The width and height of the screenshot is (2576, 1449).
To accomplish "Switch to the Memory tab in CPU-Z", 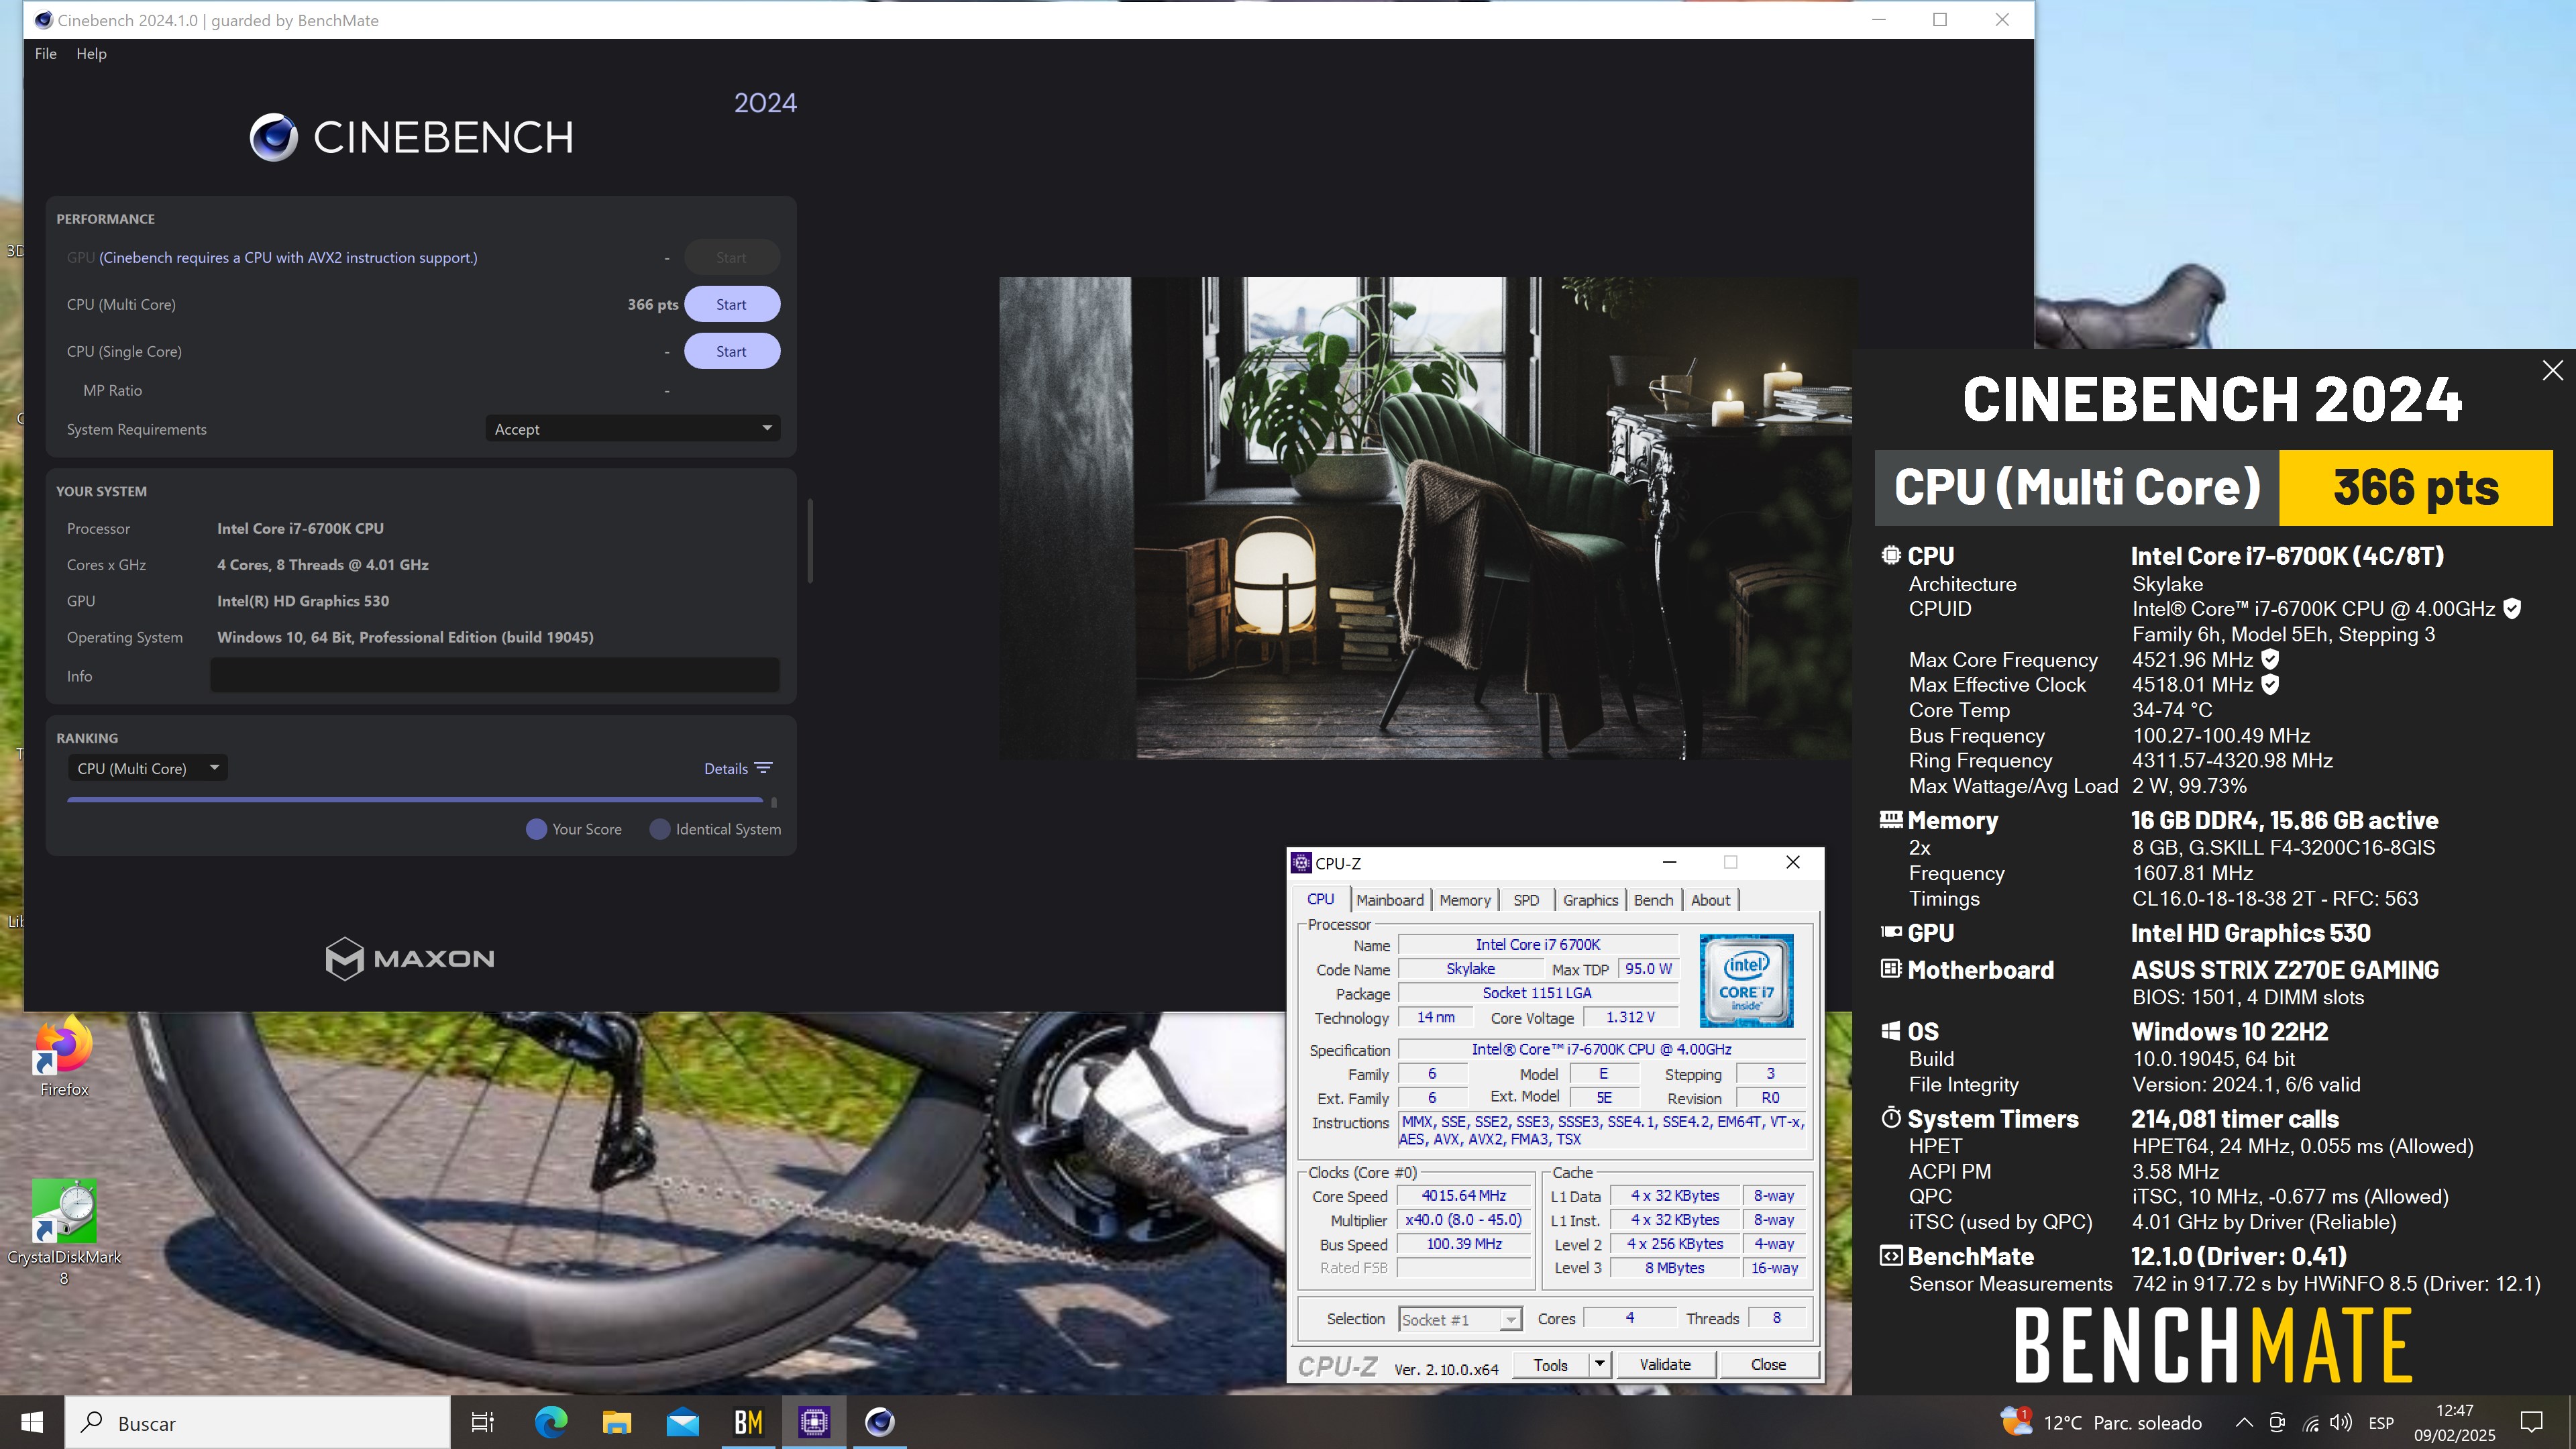I will point(1465,900).
